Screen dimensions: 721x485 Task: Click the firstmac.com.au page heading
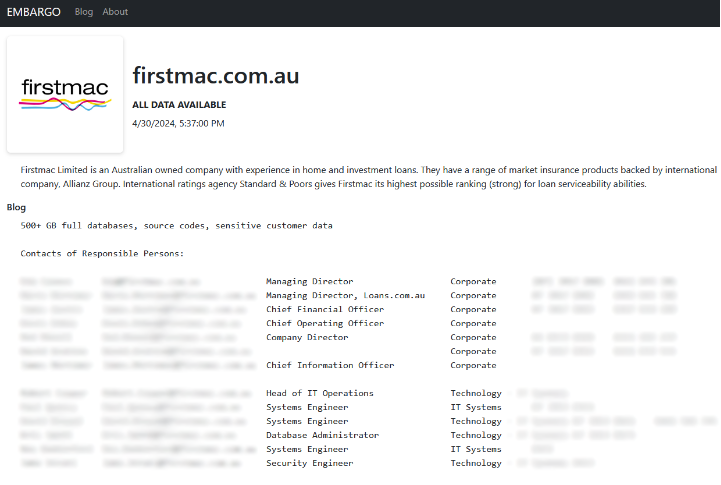pos(215,76)
